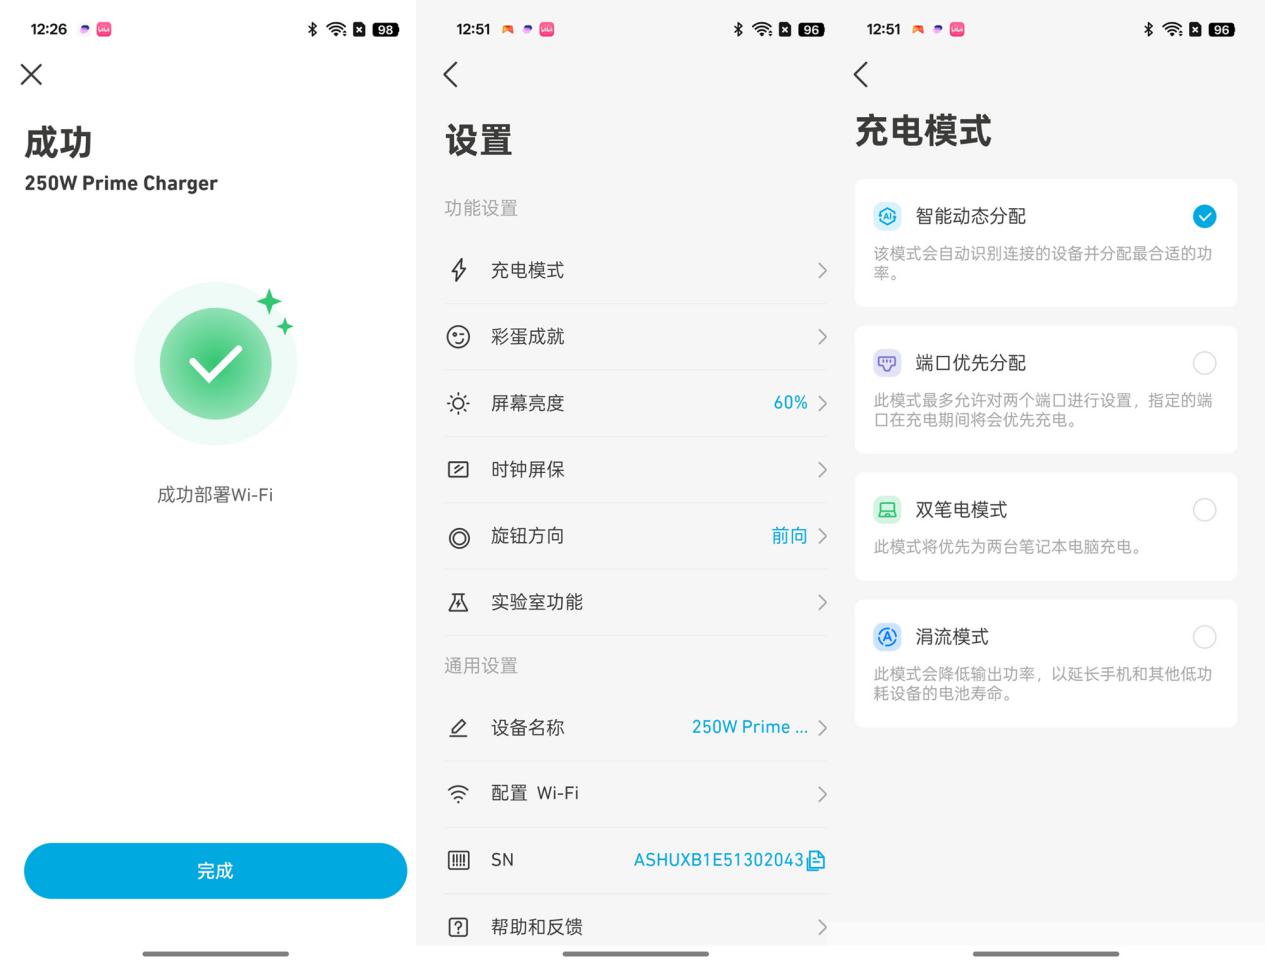Tap the laptop icon beside 双笔电模式
1265x965 pixels.
(x=887, y=510)
